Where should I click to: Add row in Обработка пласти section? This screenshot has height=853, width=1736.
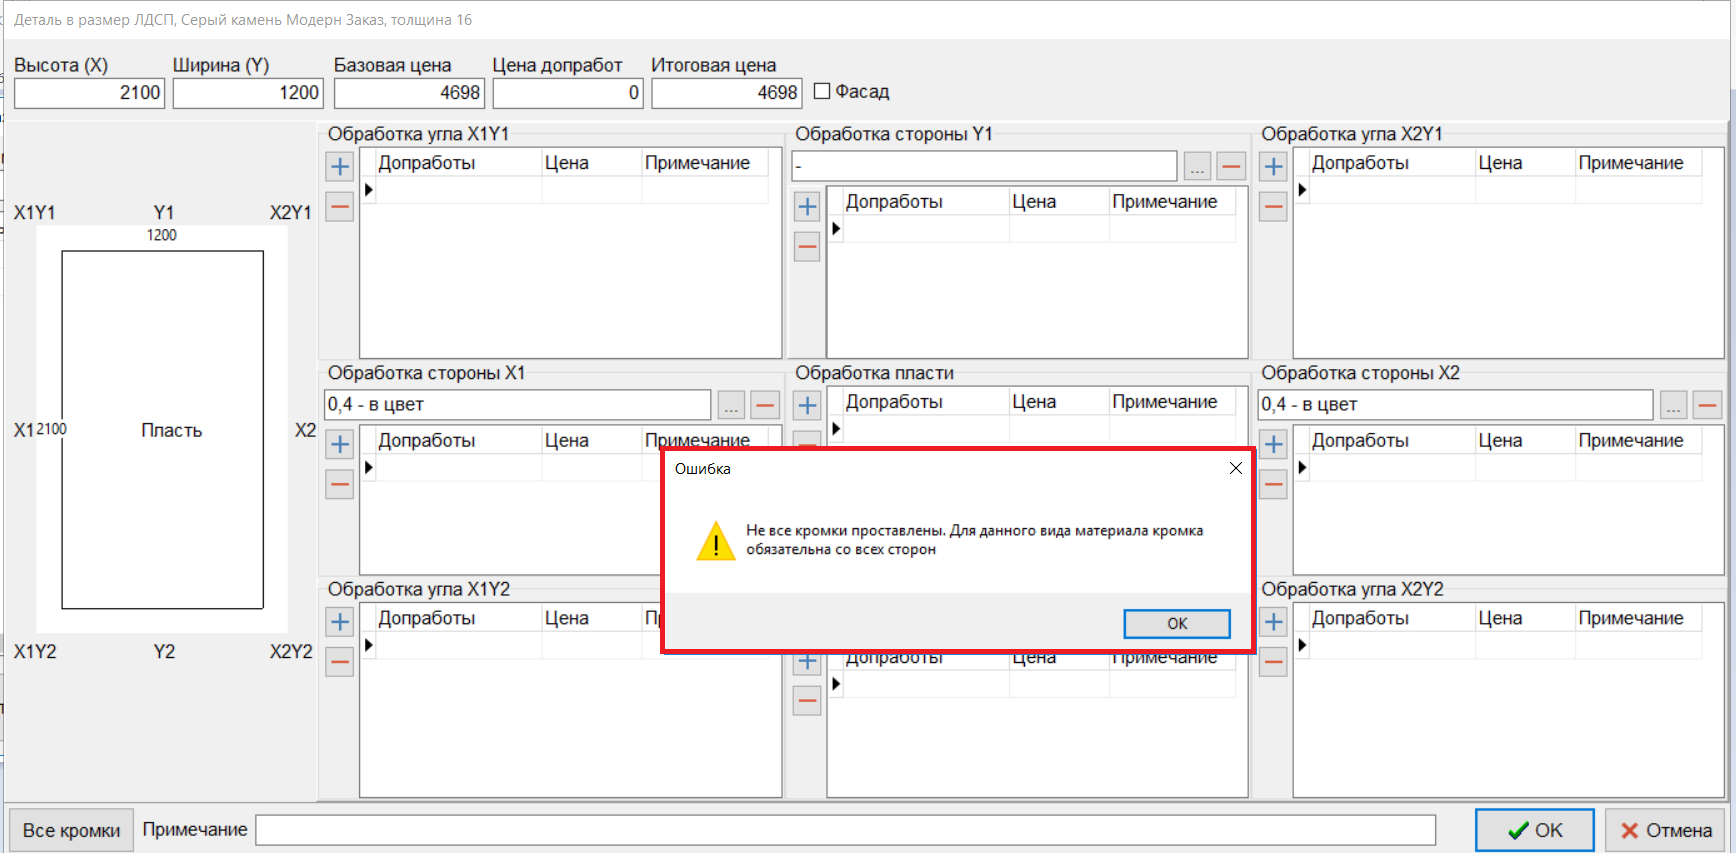tap(807, 405)
